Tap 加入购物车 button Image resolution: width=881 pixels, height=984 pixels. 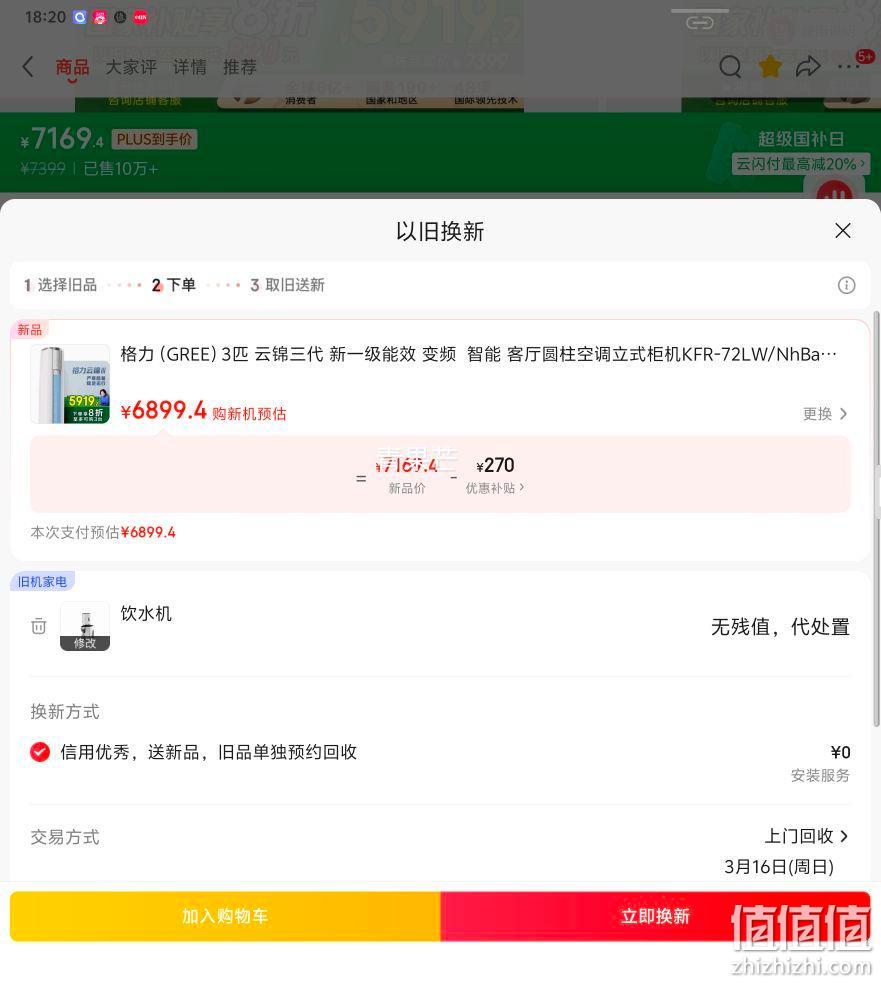[225, 916]
